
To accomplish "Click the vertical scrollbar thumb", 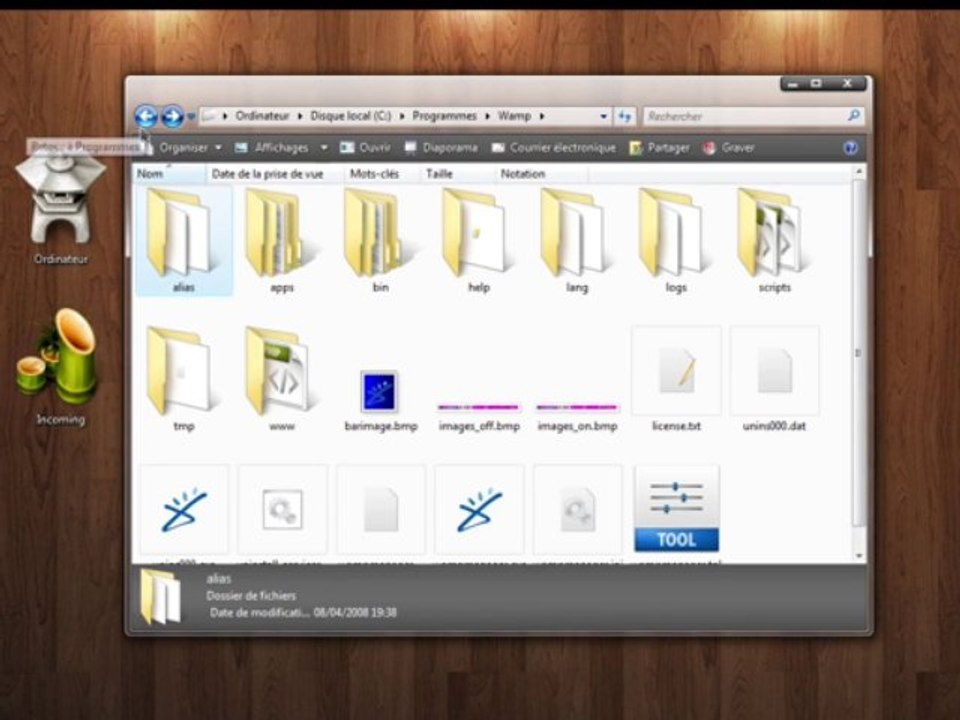I will (858, 352).
